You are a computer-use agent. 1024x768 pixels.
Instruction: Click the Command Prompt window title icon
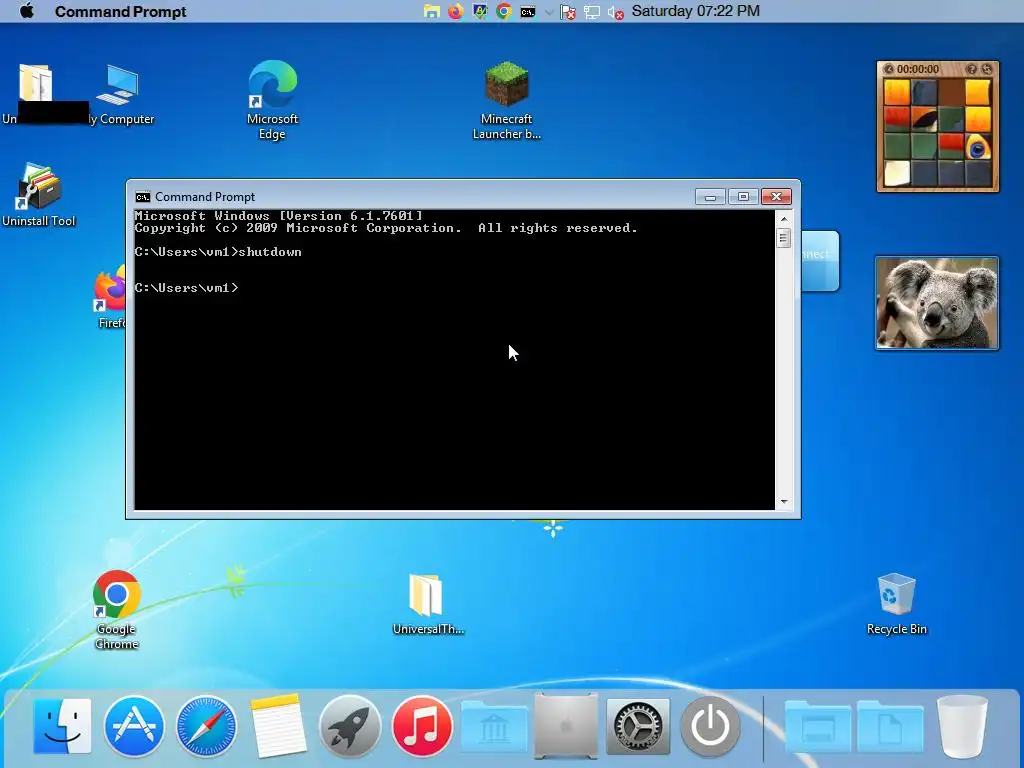pos(142,197)
